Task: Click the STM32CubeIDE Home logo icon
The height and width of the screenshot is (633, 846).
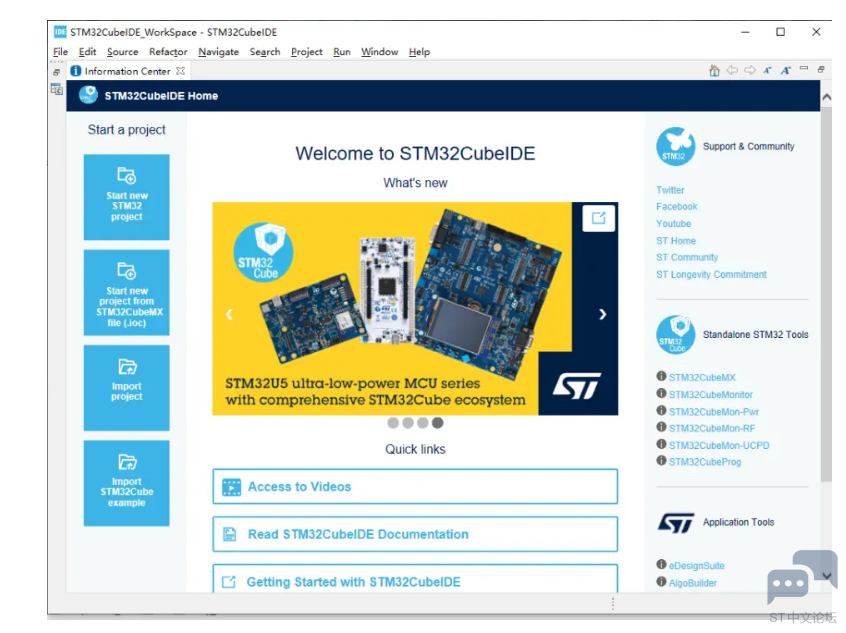Action: click(x=88, y=95)
